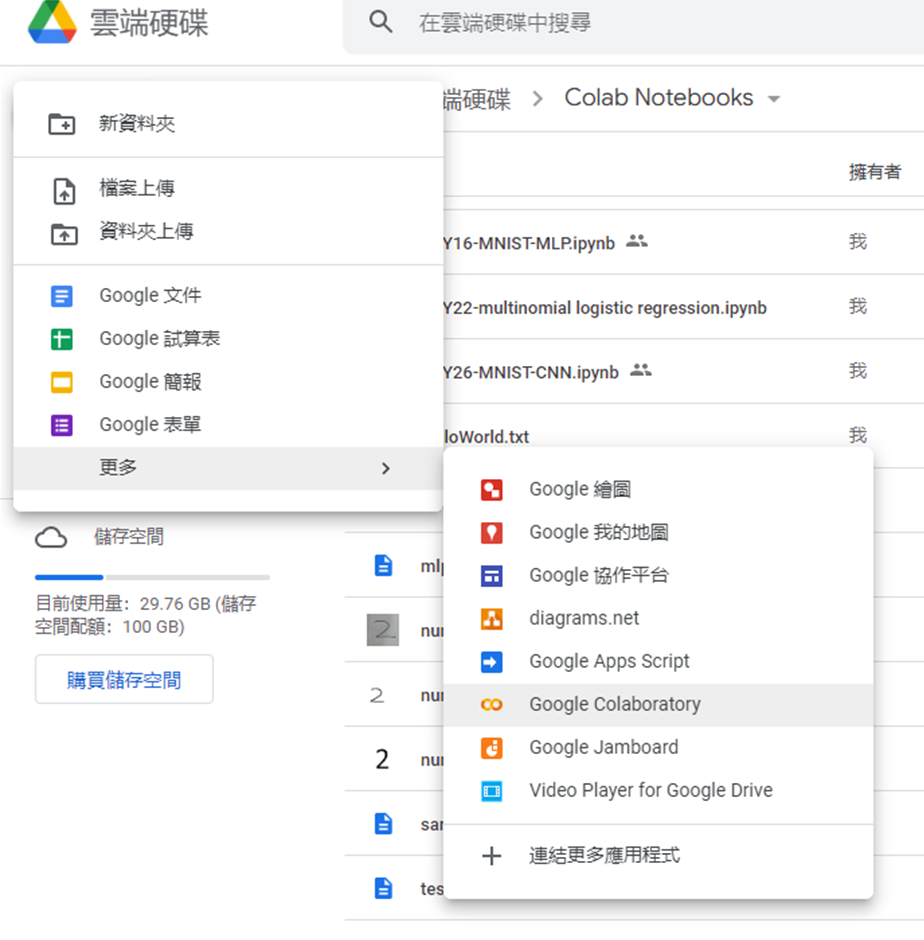924x940 pixels.
Task: Click the yellow Google Slides icon
Action: (62, 382)
